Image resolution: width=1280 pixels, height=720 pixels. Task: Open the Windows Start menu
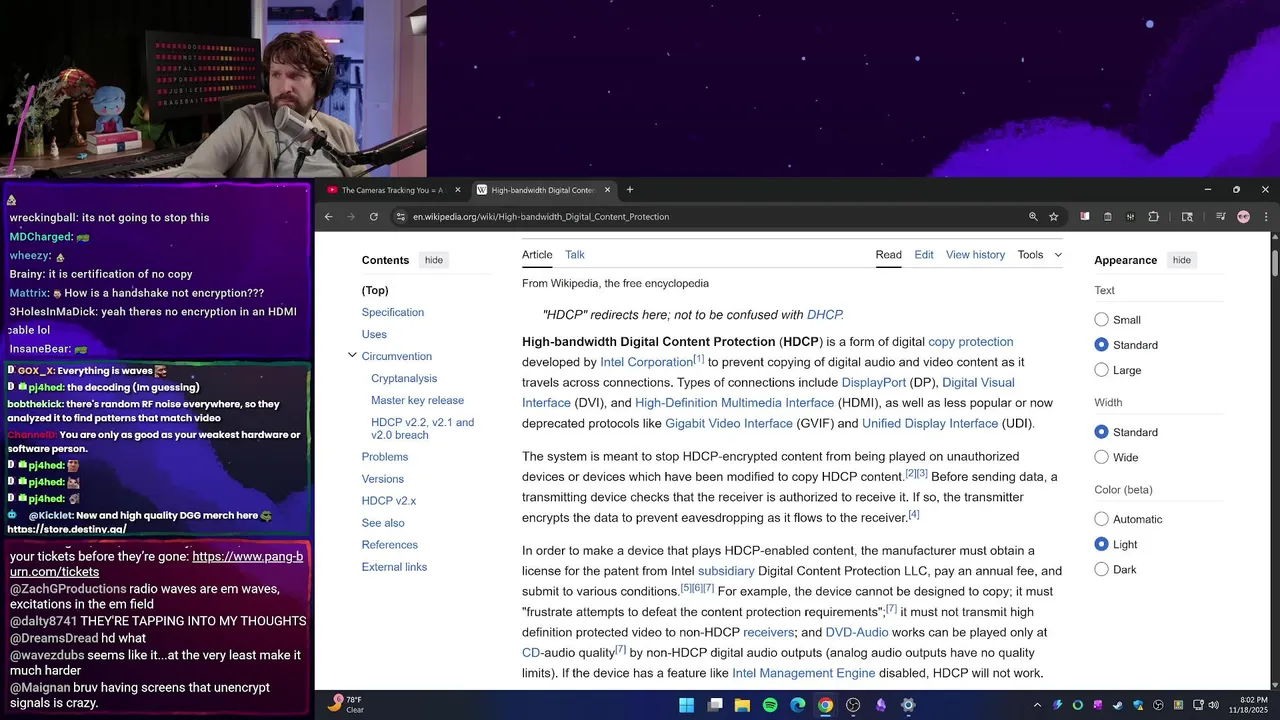click(x=687, y=705)
